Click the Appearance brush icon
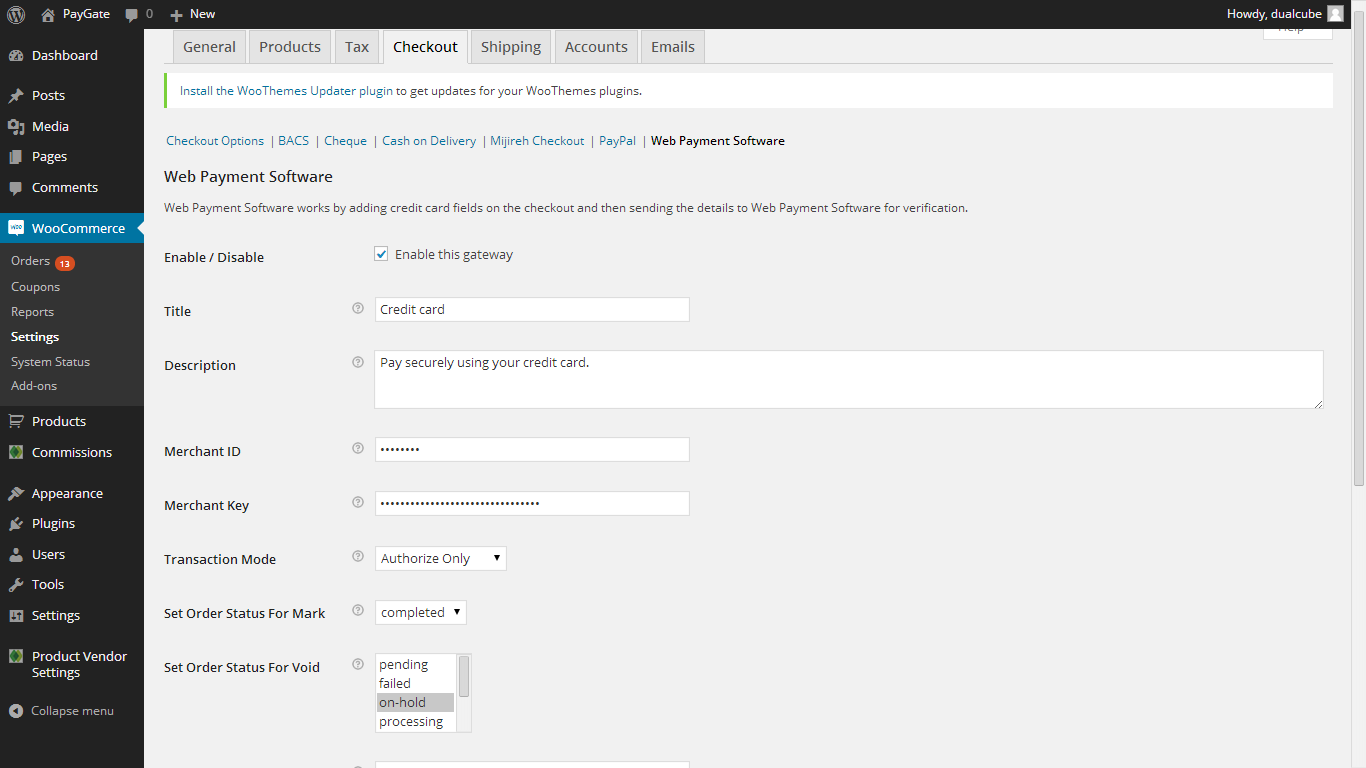 coord(16,493)
